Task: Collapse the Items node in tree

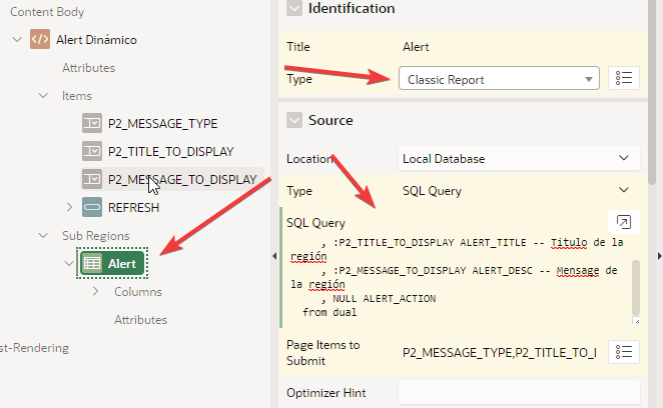Action: [x=43, y=96]
